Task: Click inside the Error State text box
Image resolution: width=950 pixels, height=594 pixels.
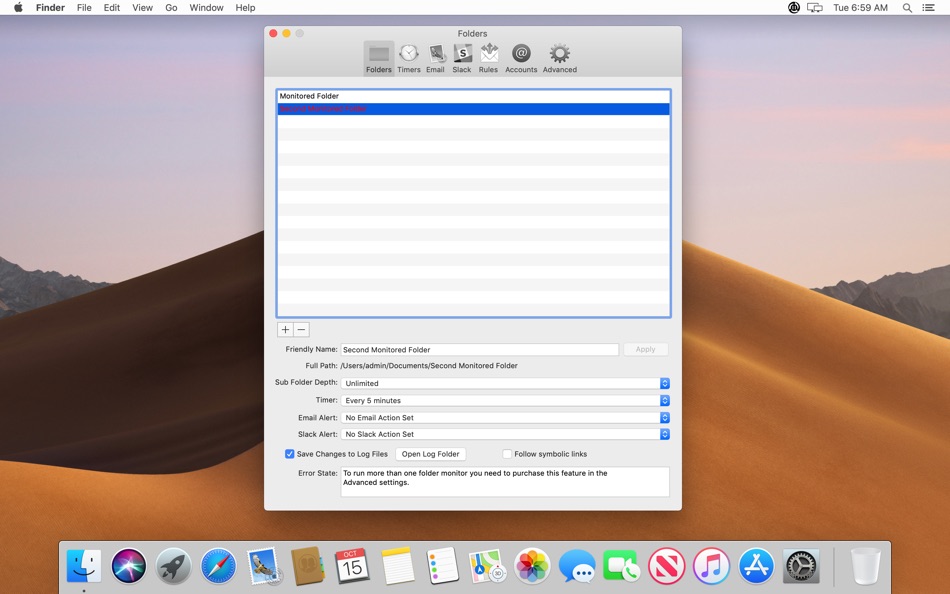Action: pos(505,482)
